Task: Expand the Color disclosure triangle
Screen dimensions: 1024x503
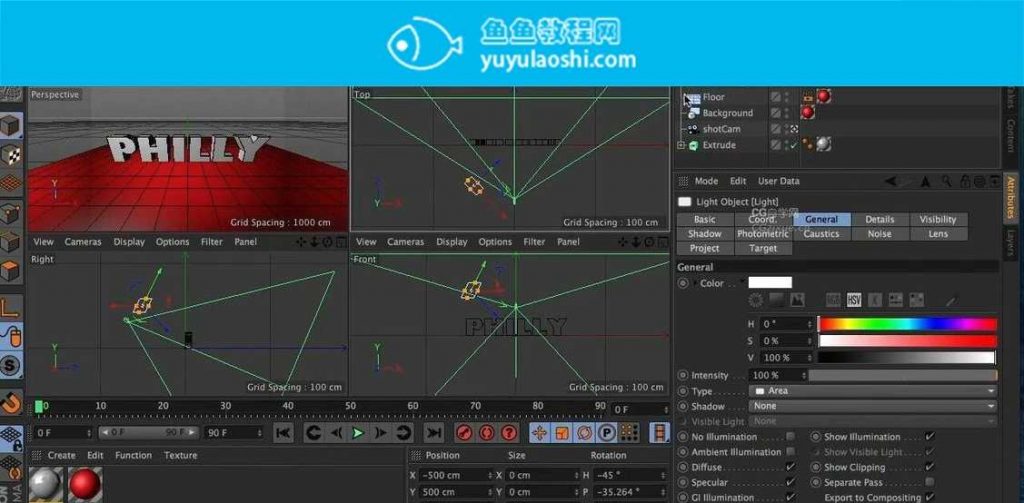Action: [x=695, y=283]
